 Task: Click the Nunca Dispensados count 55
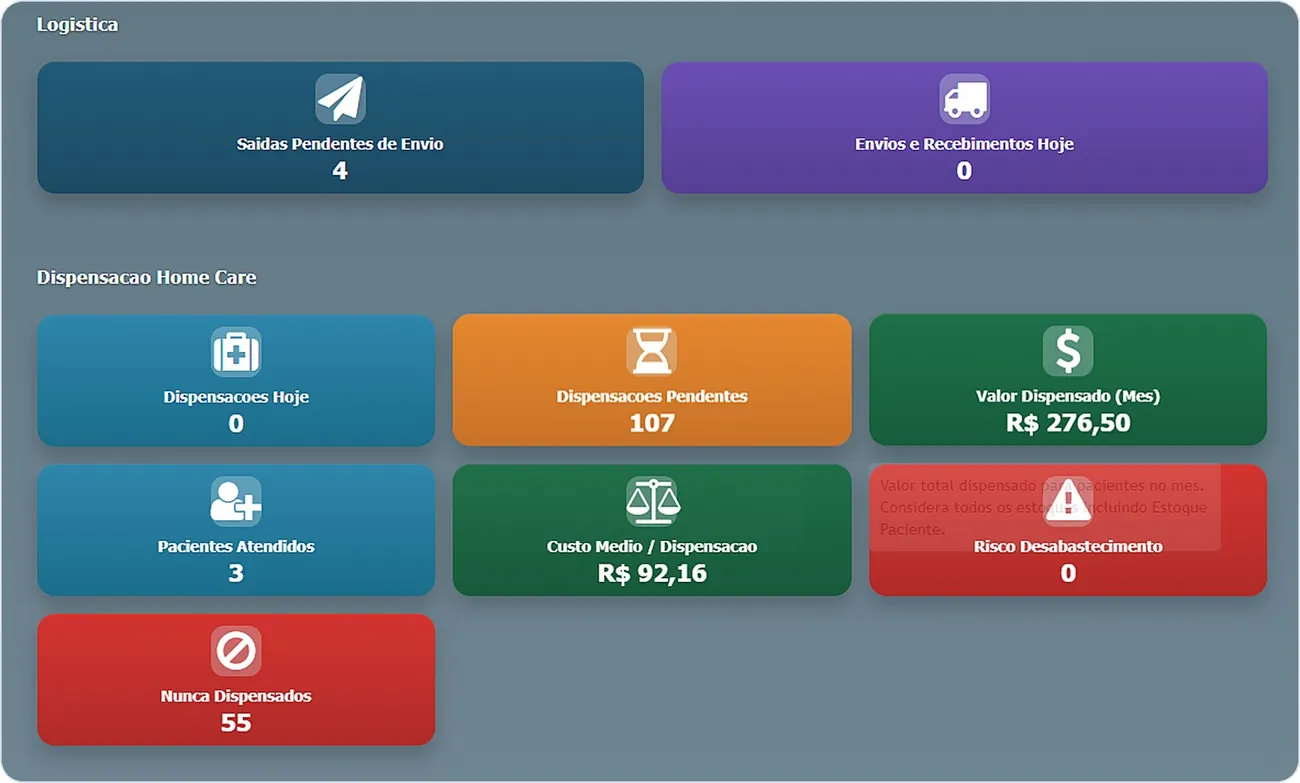click(236, 723)
